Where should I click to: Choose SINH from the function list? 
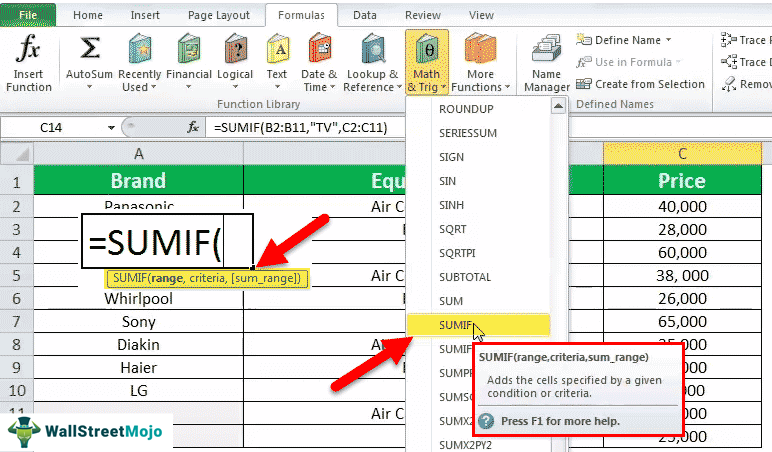(451, 205)
